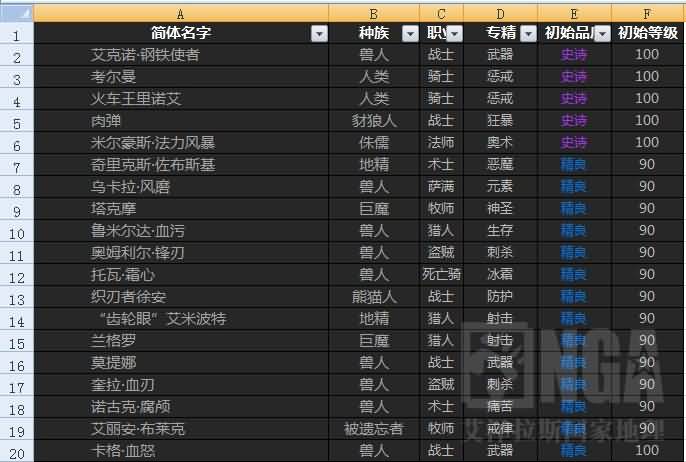Select row 20 header

pyautogui.click(x=17, y=451)
